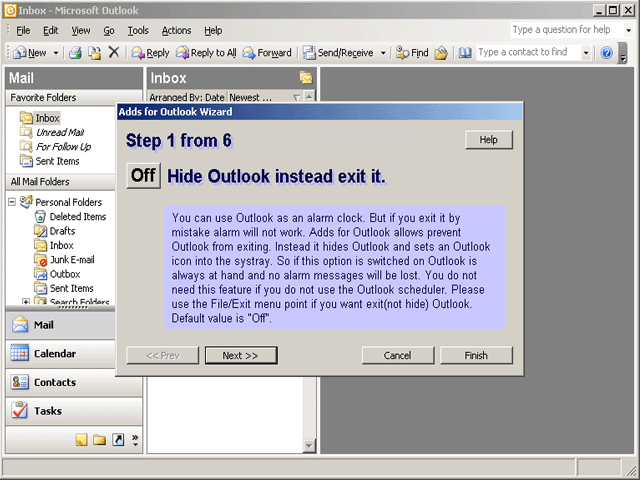Open the help question dropdown arrow

(x=629, y=30)
